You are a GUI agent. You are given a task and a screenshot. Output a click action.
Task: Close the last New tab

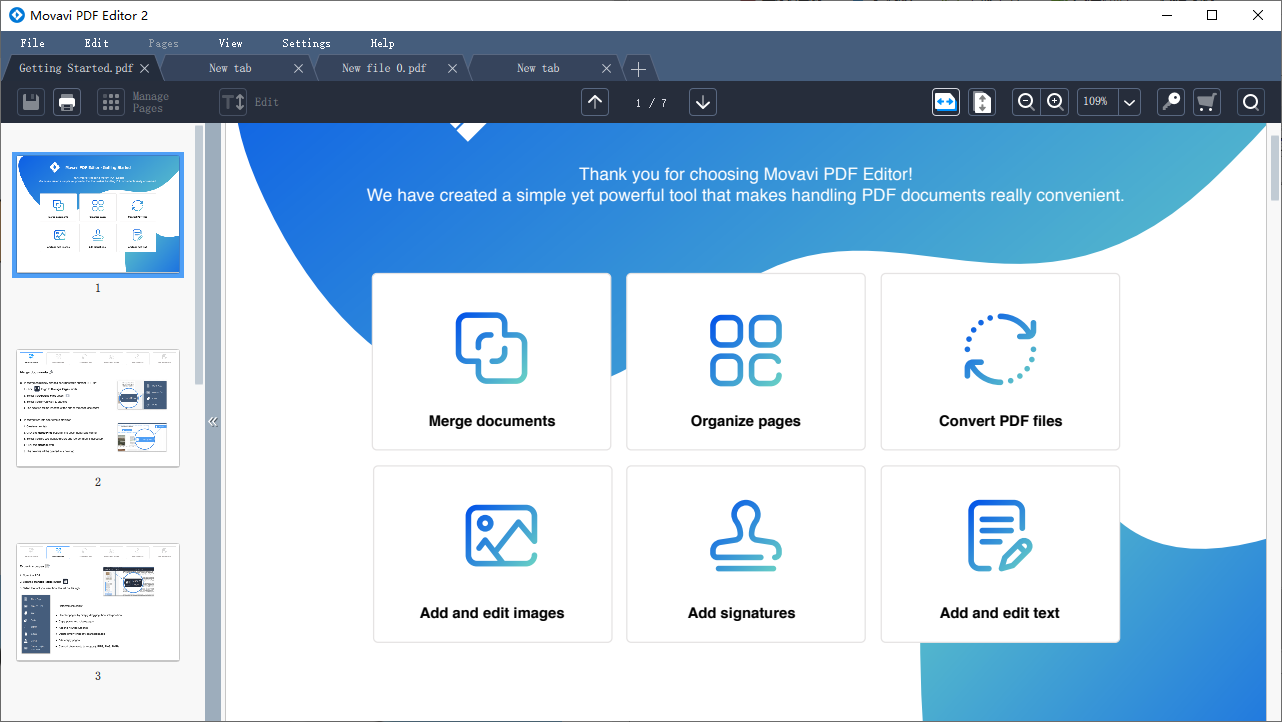(x=607, y=68)
